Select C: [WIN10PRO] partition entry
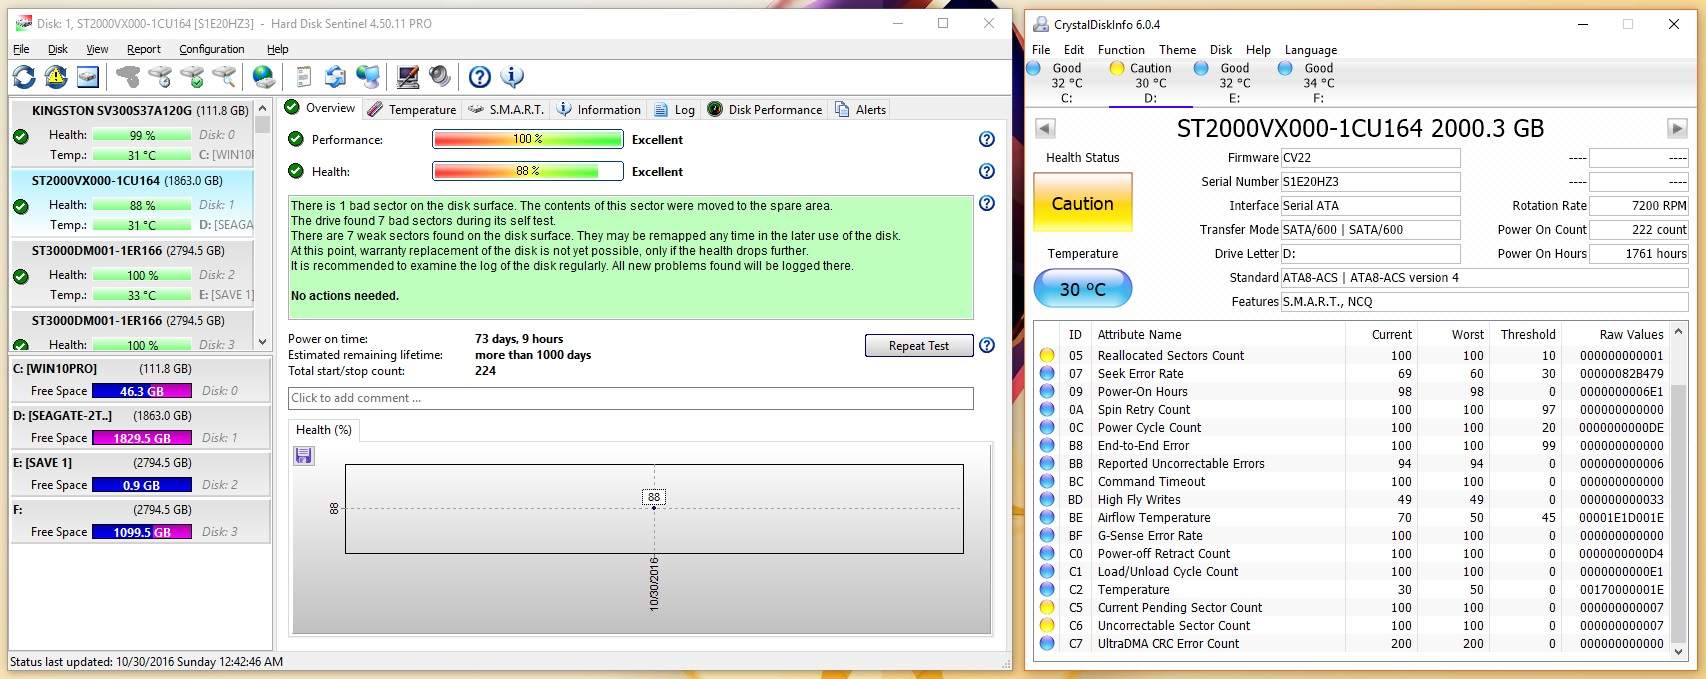 [x=140, y=380]
